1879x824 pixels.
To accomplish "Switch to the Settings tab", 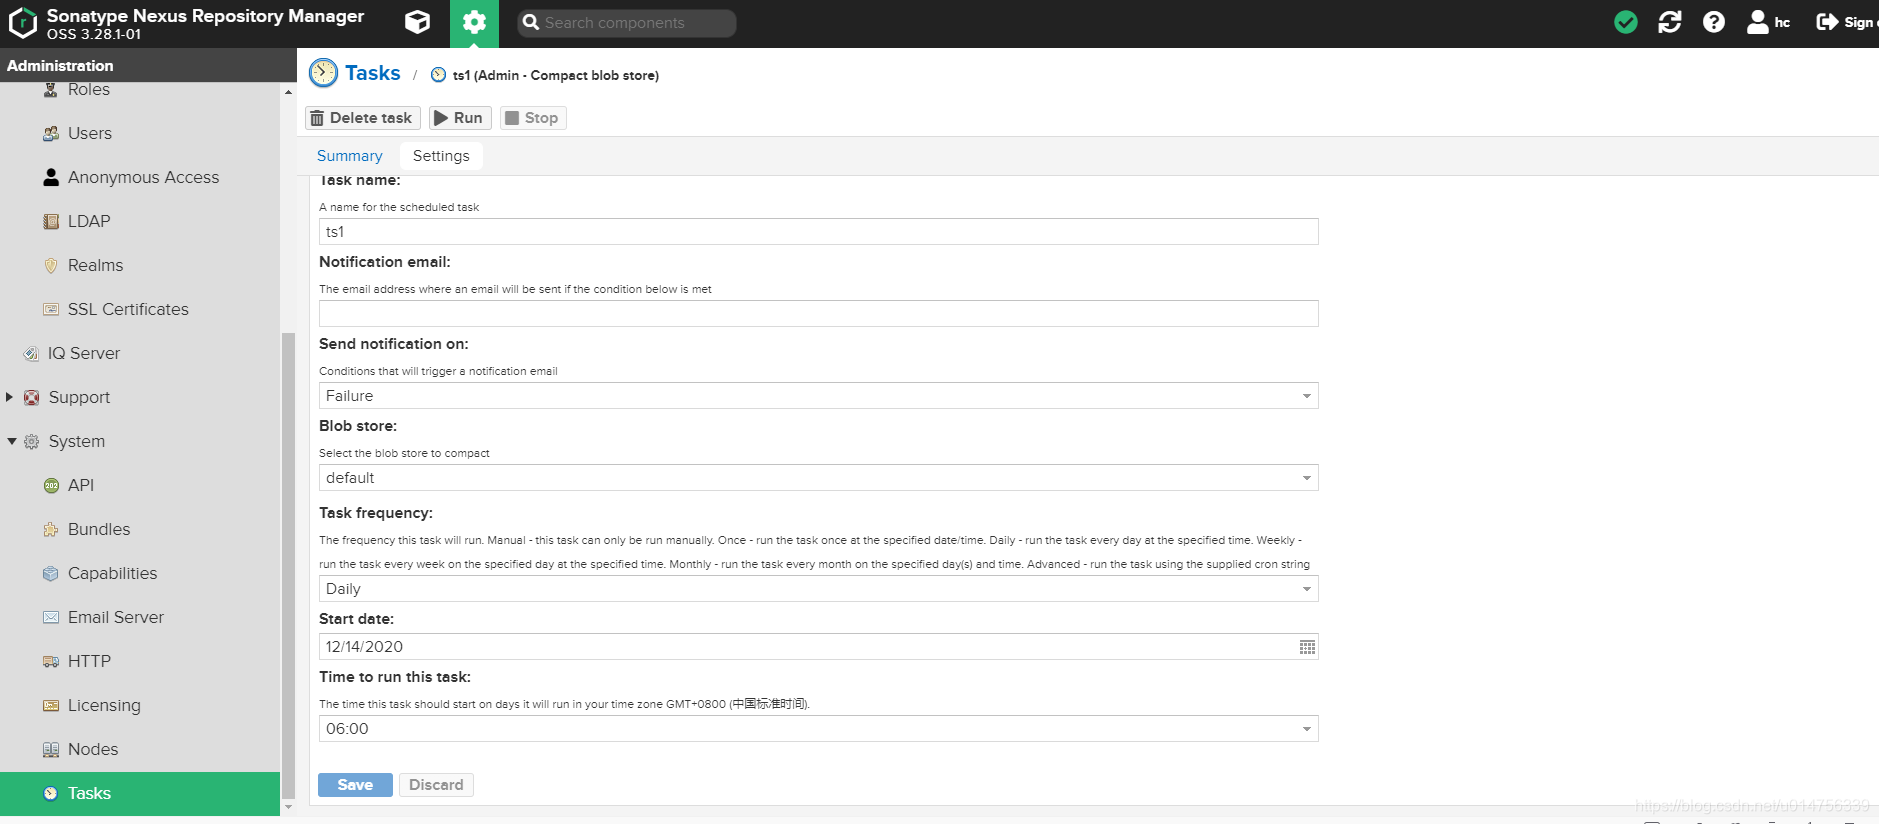I will 441,156.
